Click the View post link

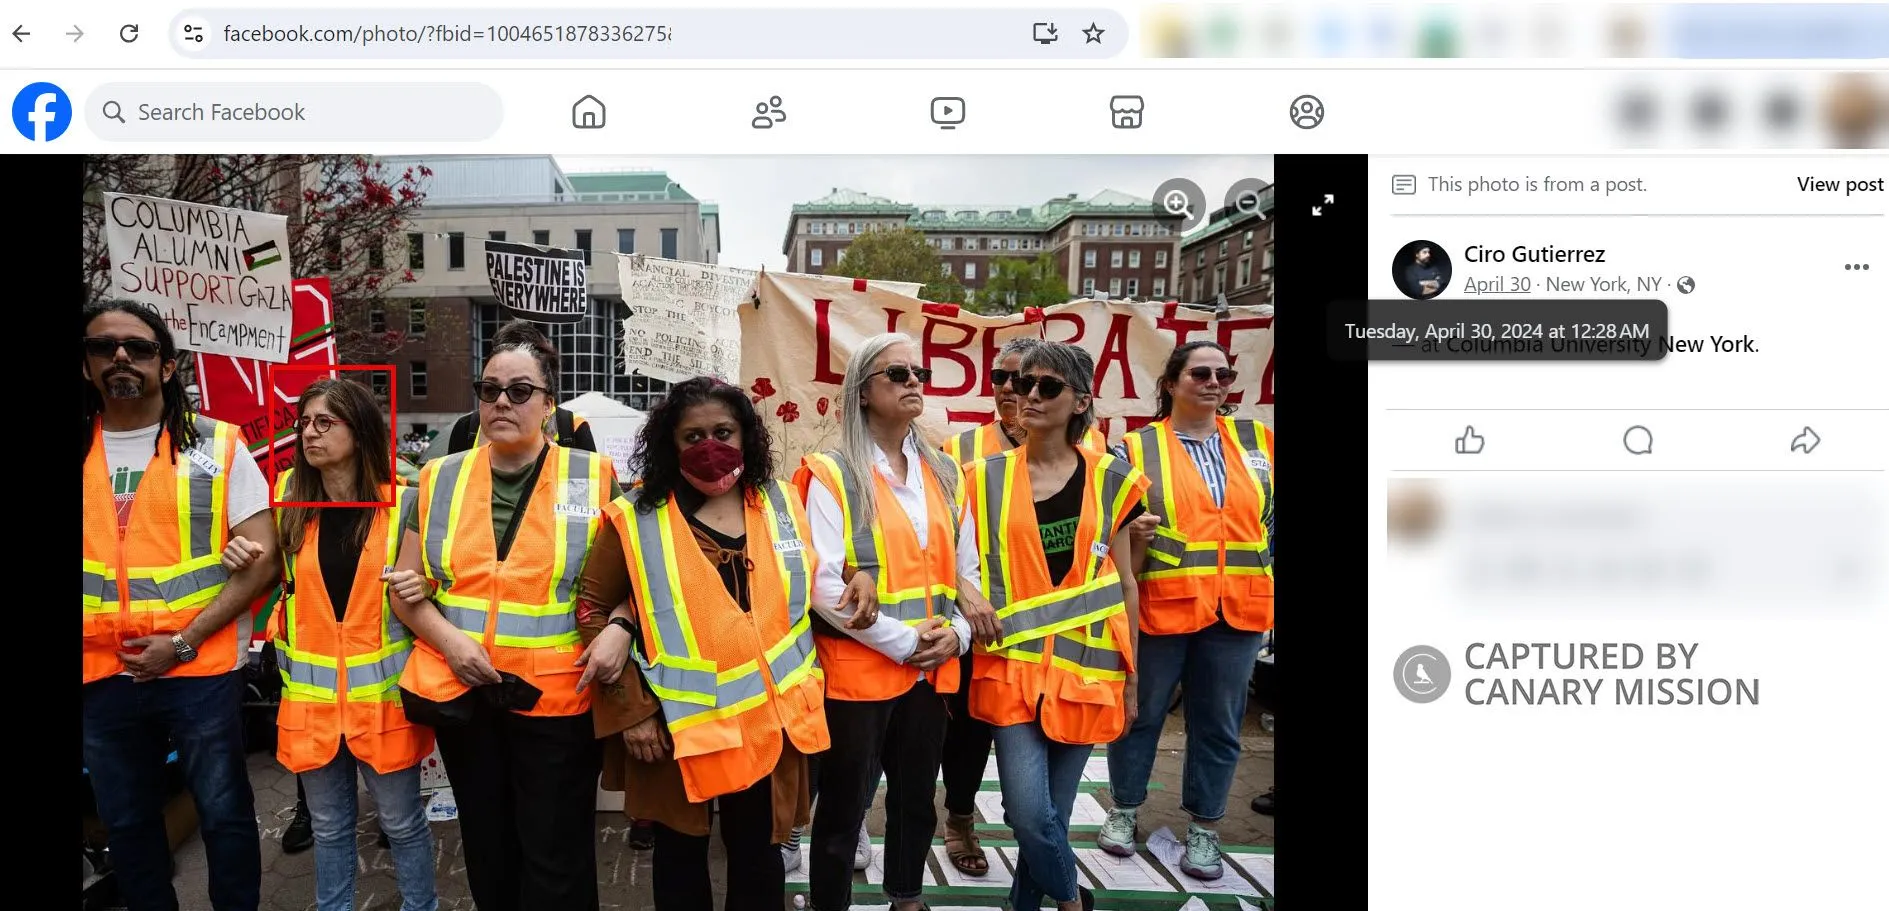1839,184
